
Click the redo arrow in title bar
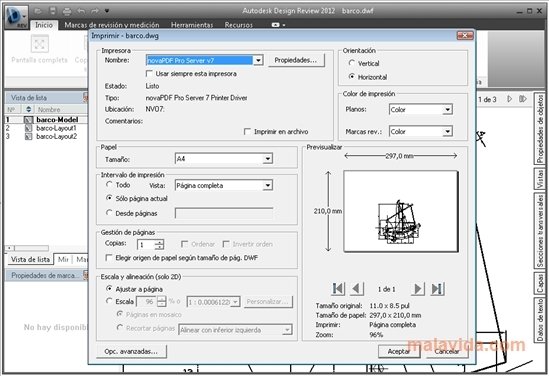[95, 11]
